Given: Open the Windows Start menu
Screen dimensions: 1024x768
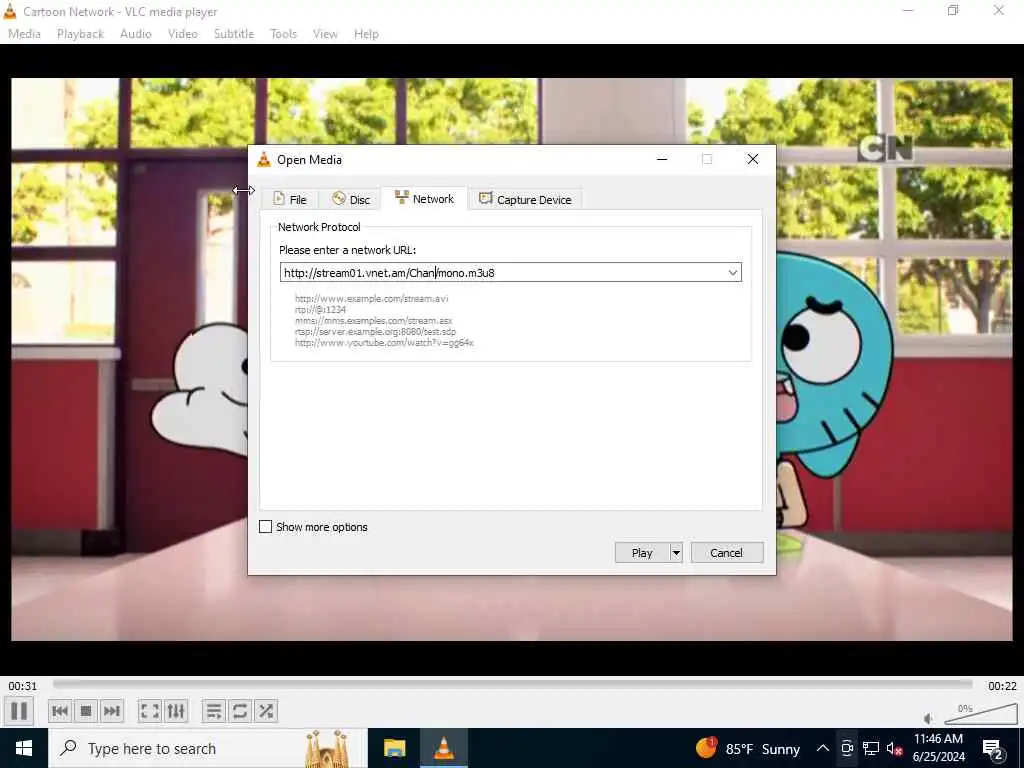Looking at the screenshot, I should tap(24, 748).
